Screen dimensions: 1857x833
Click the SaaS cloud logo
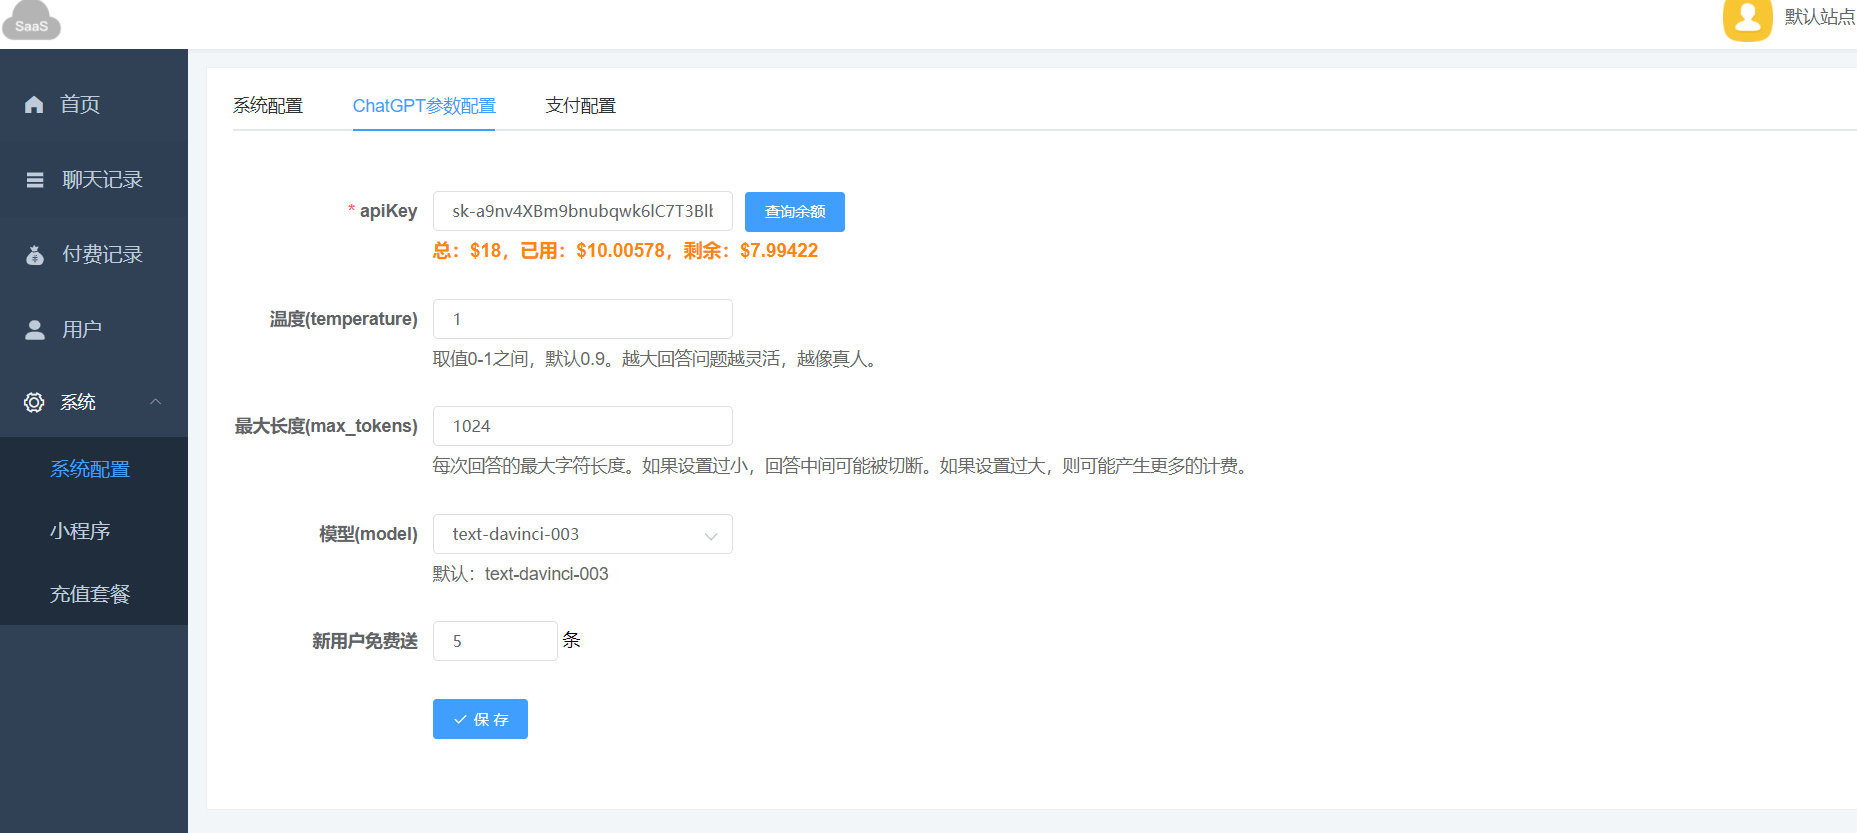click(x=31, y=20)
